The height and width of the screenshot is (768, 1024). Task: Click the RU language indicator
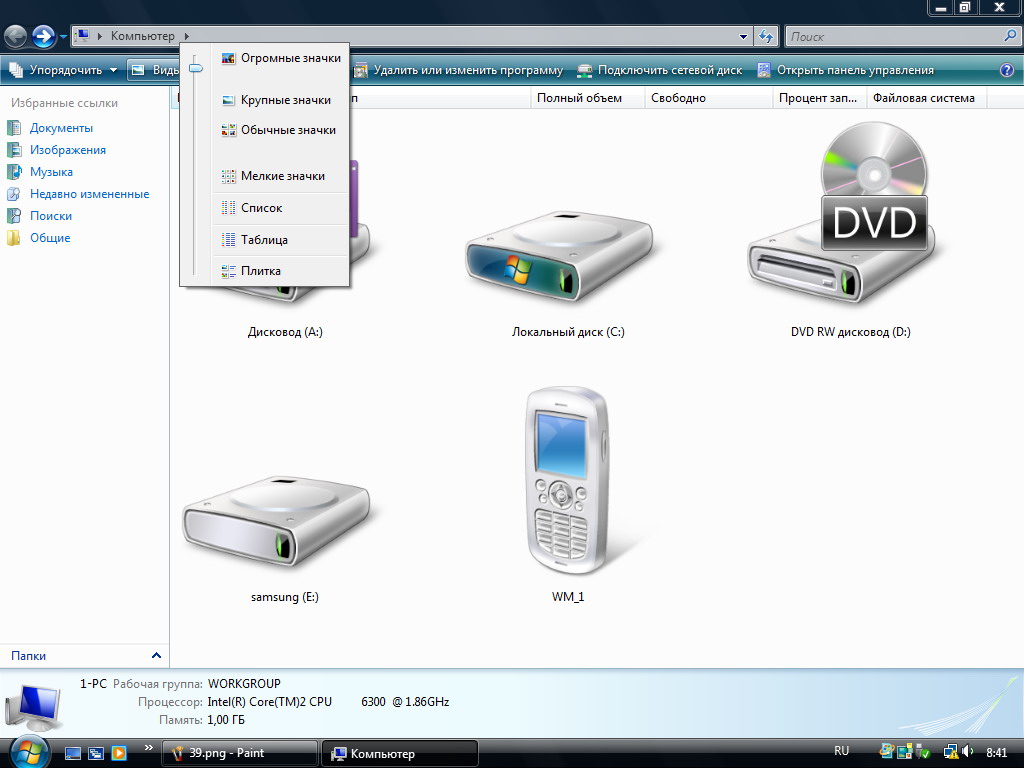point(841,752)
